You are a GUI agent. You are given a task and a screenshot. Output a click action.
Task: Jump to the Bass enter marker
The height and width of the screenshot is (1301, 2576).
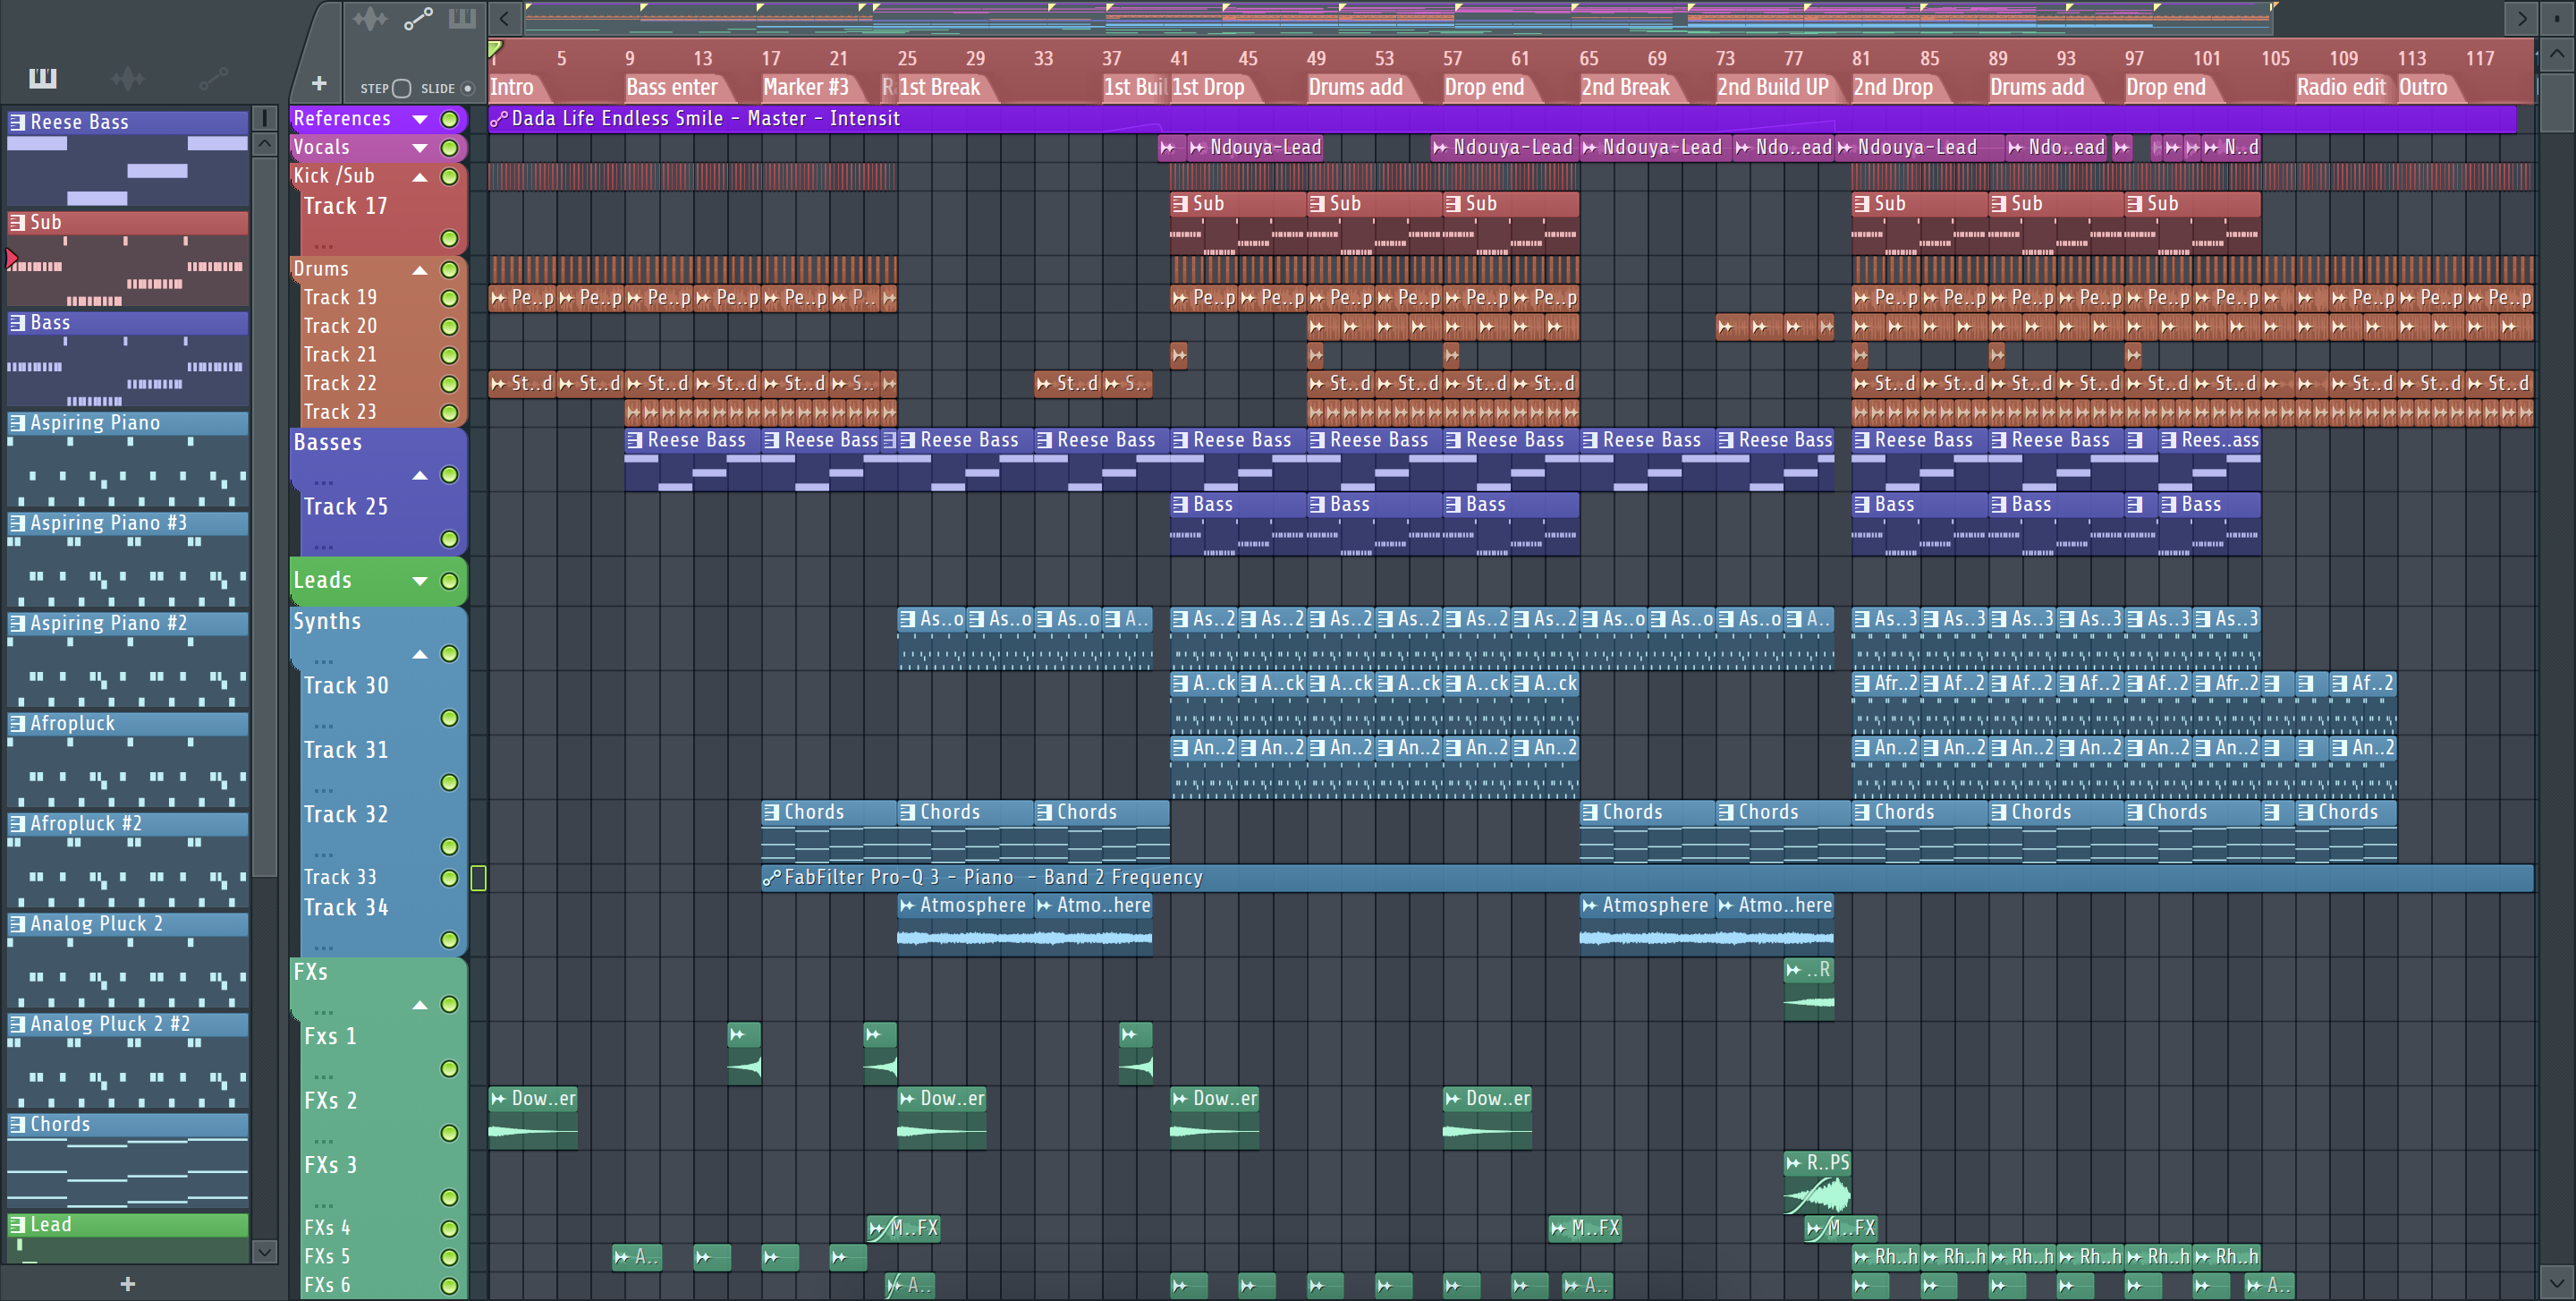pyautogui.click(x=673, y=87)
